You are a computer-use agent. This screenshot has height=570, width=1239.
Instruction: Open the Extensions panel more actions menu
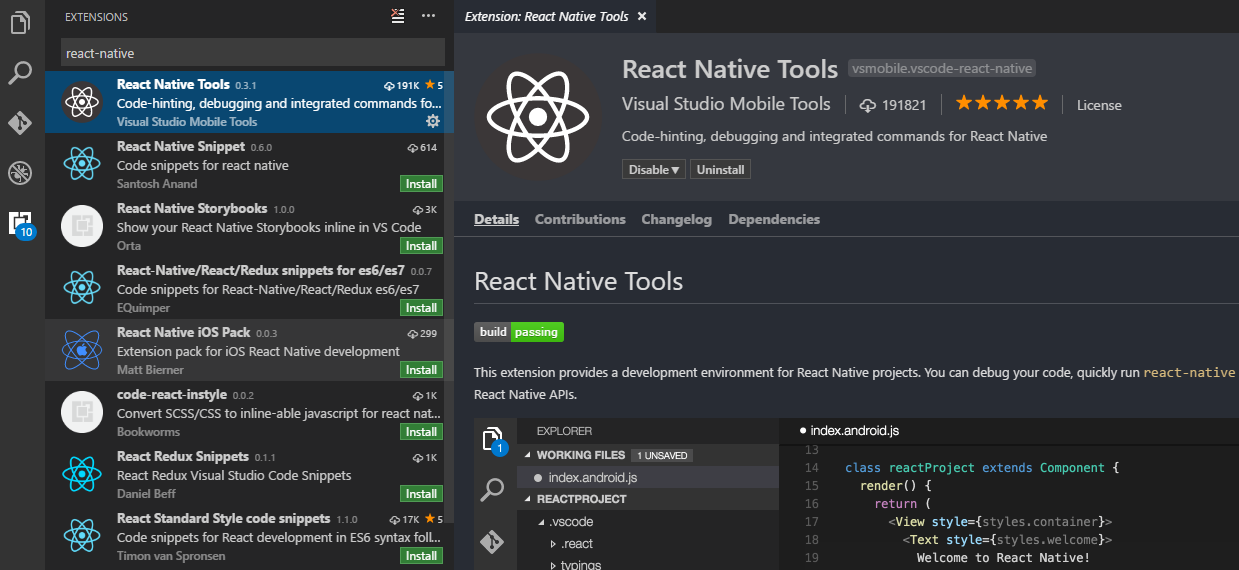428,16
